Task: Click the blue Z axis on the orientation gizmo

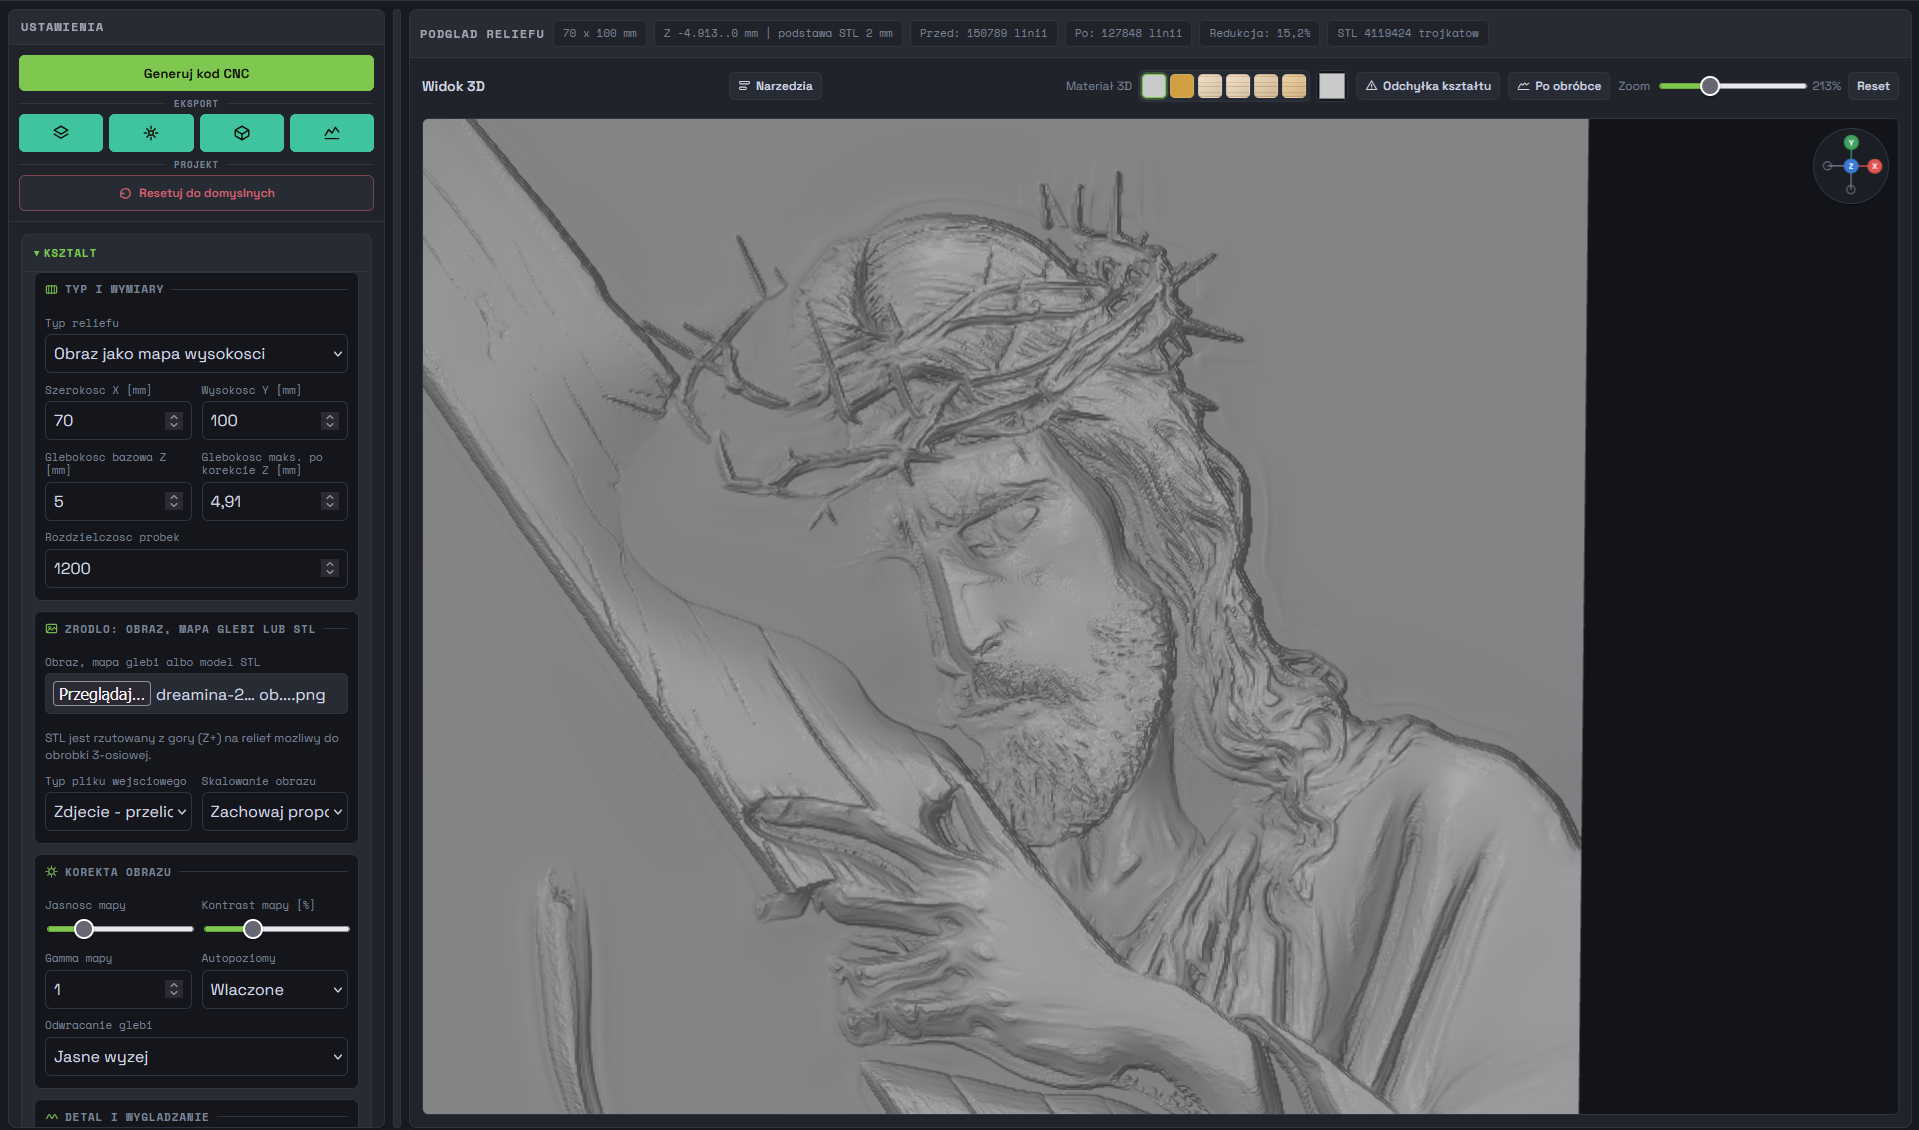Action: [1851, 166]
